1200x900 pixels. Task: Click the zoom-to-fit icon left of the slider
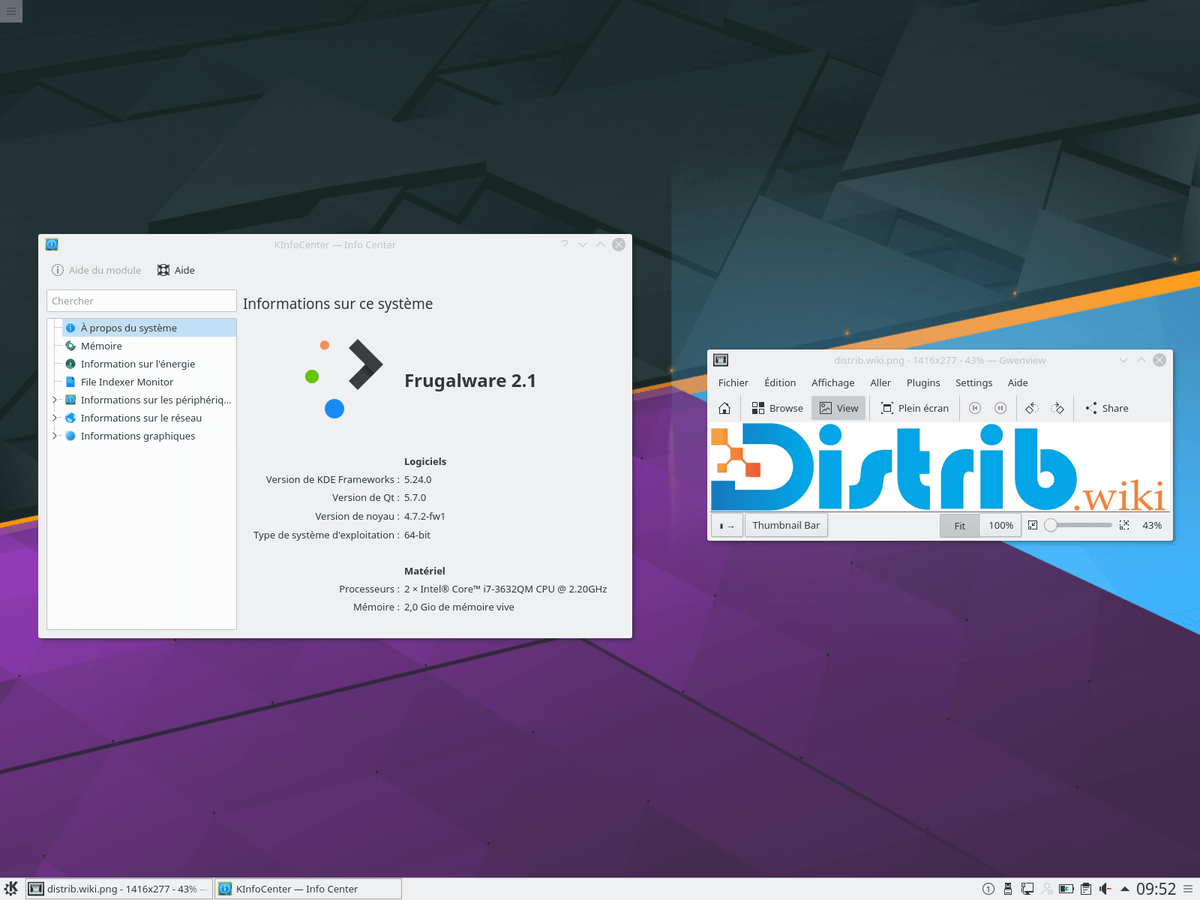[x=1033, y=525]
